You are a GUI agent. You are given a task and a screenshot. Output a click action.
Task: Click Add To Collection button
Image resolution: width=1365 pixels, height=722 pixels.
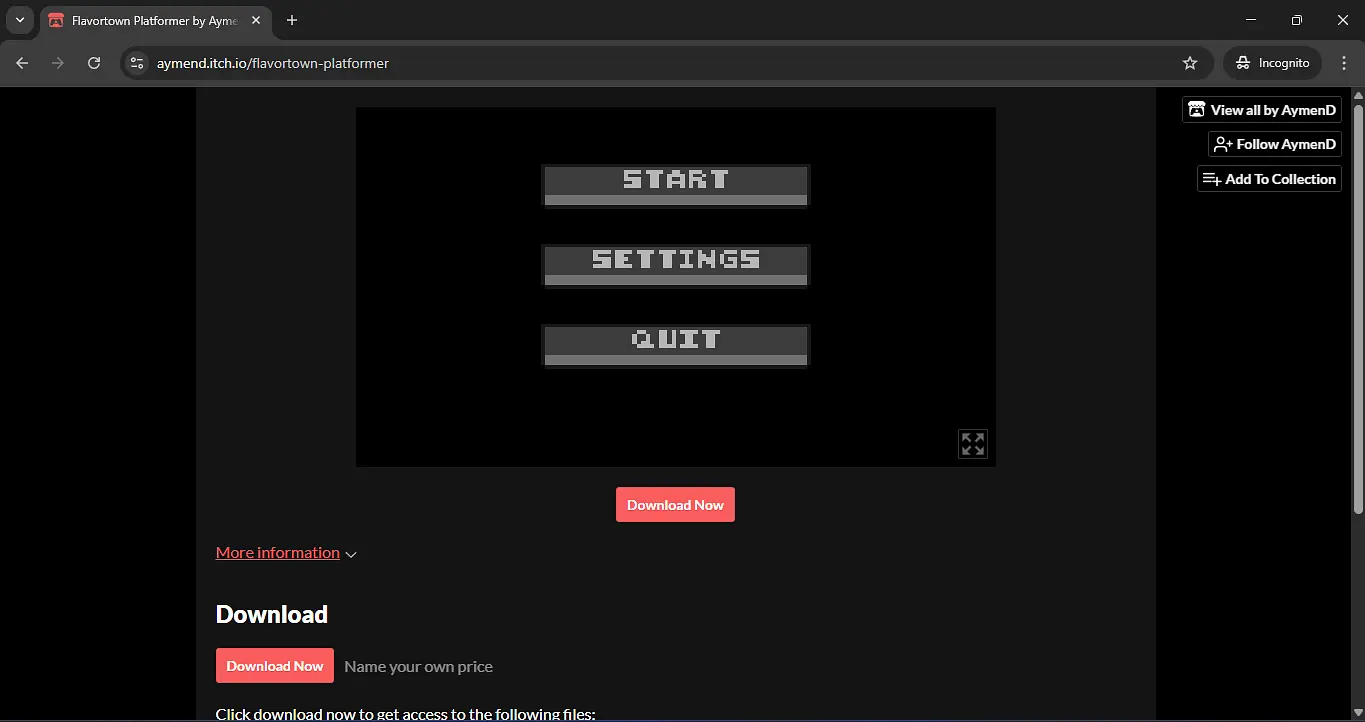point(1269,179)
